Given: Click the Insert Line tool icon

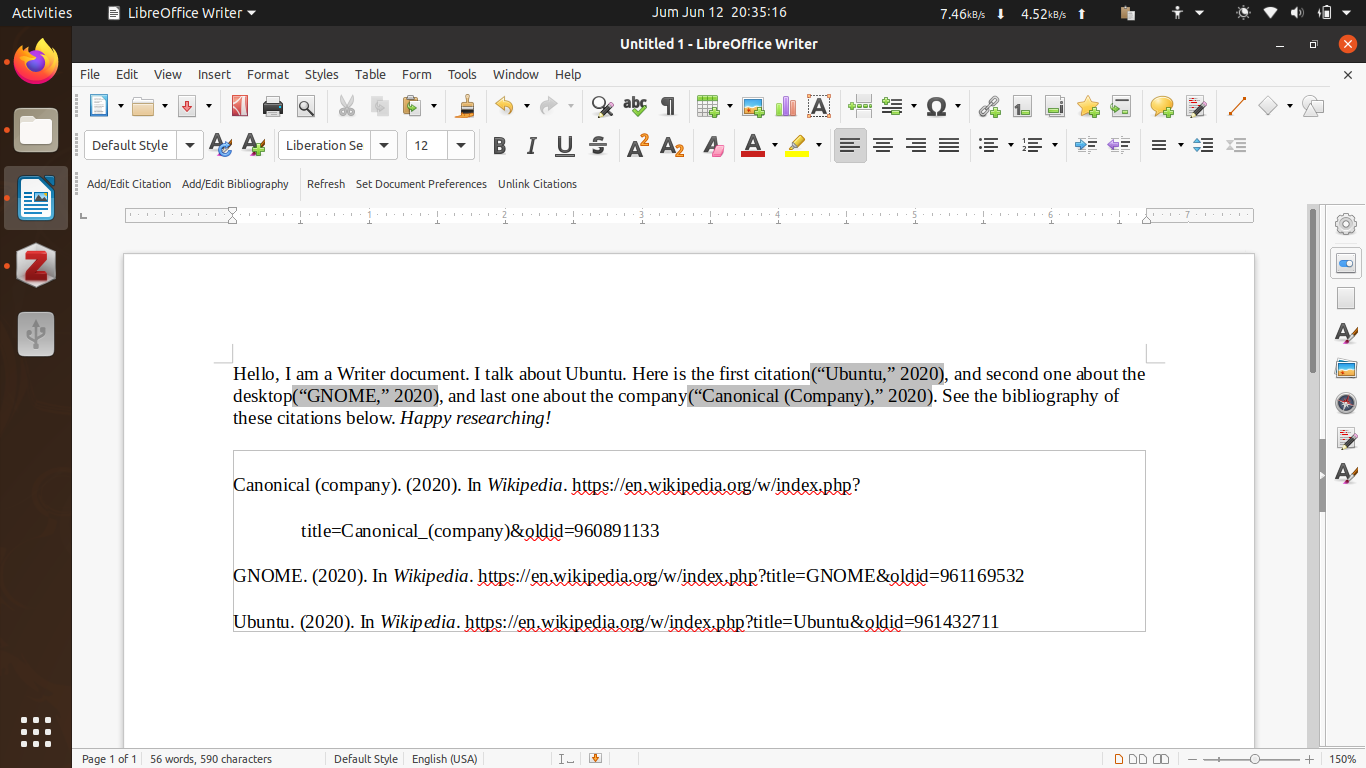Looking at the screenshot, I should pyautogui.click(x=1237, y=106).
